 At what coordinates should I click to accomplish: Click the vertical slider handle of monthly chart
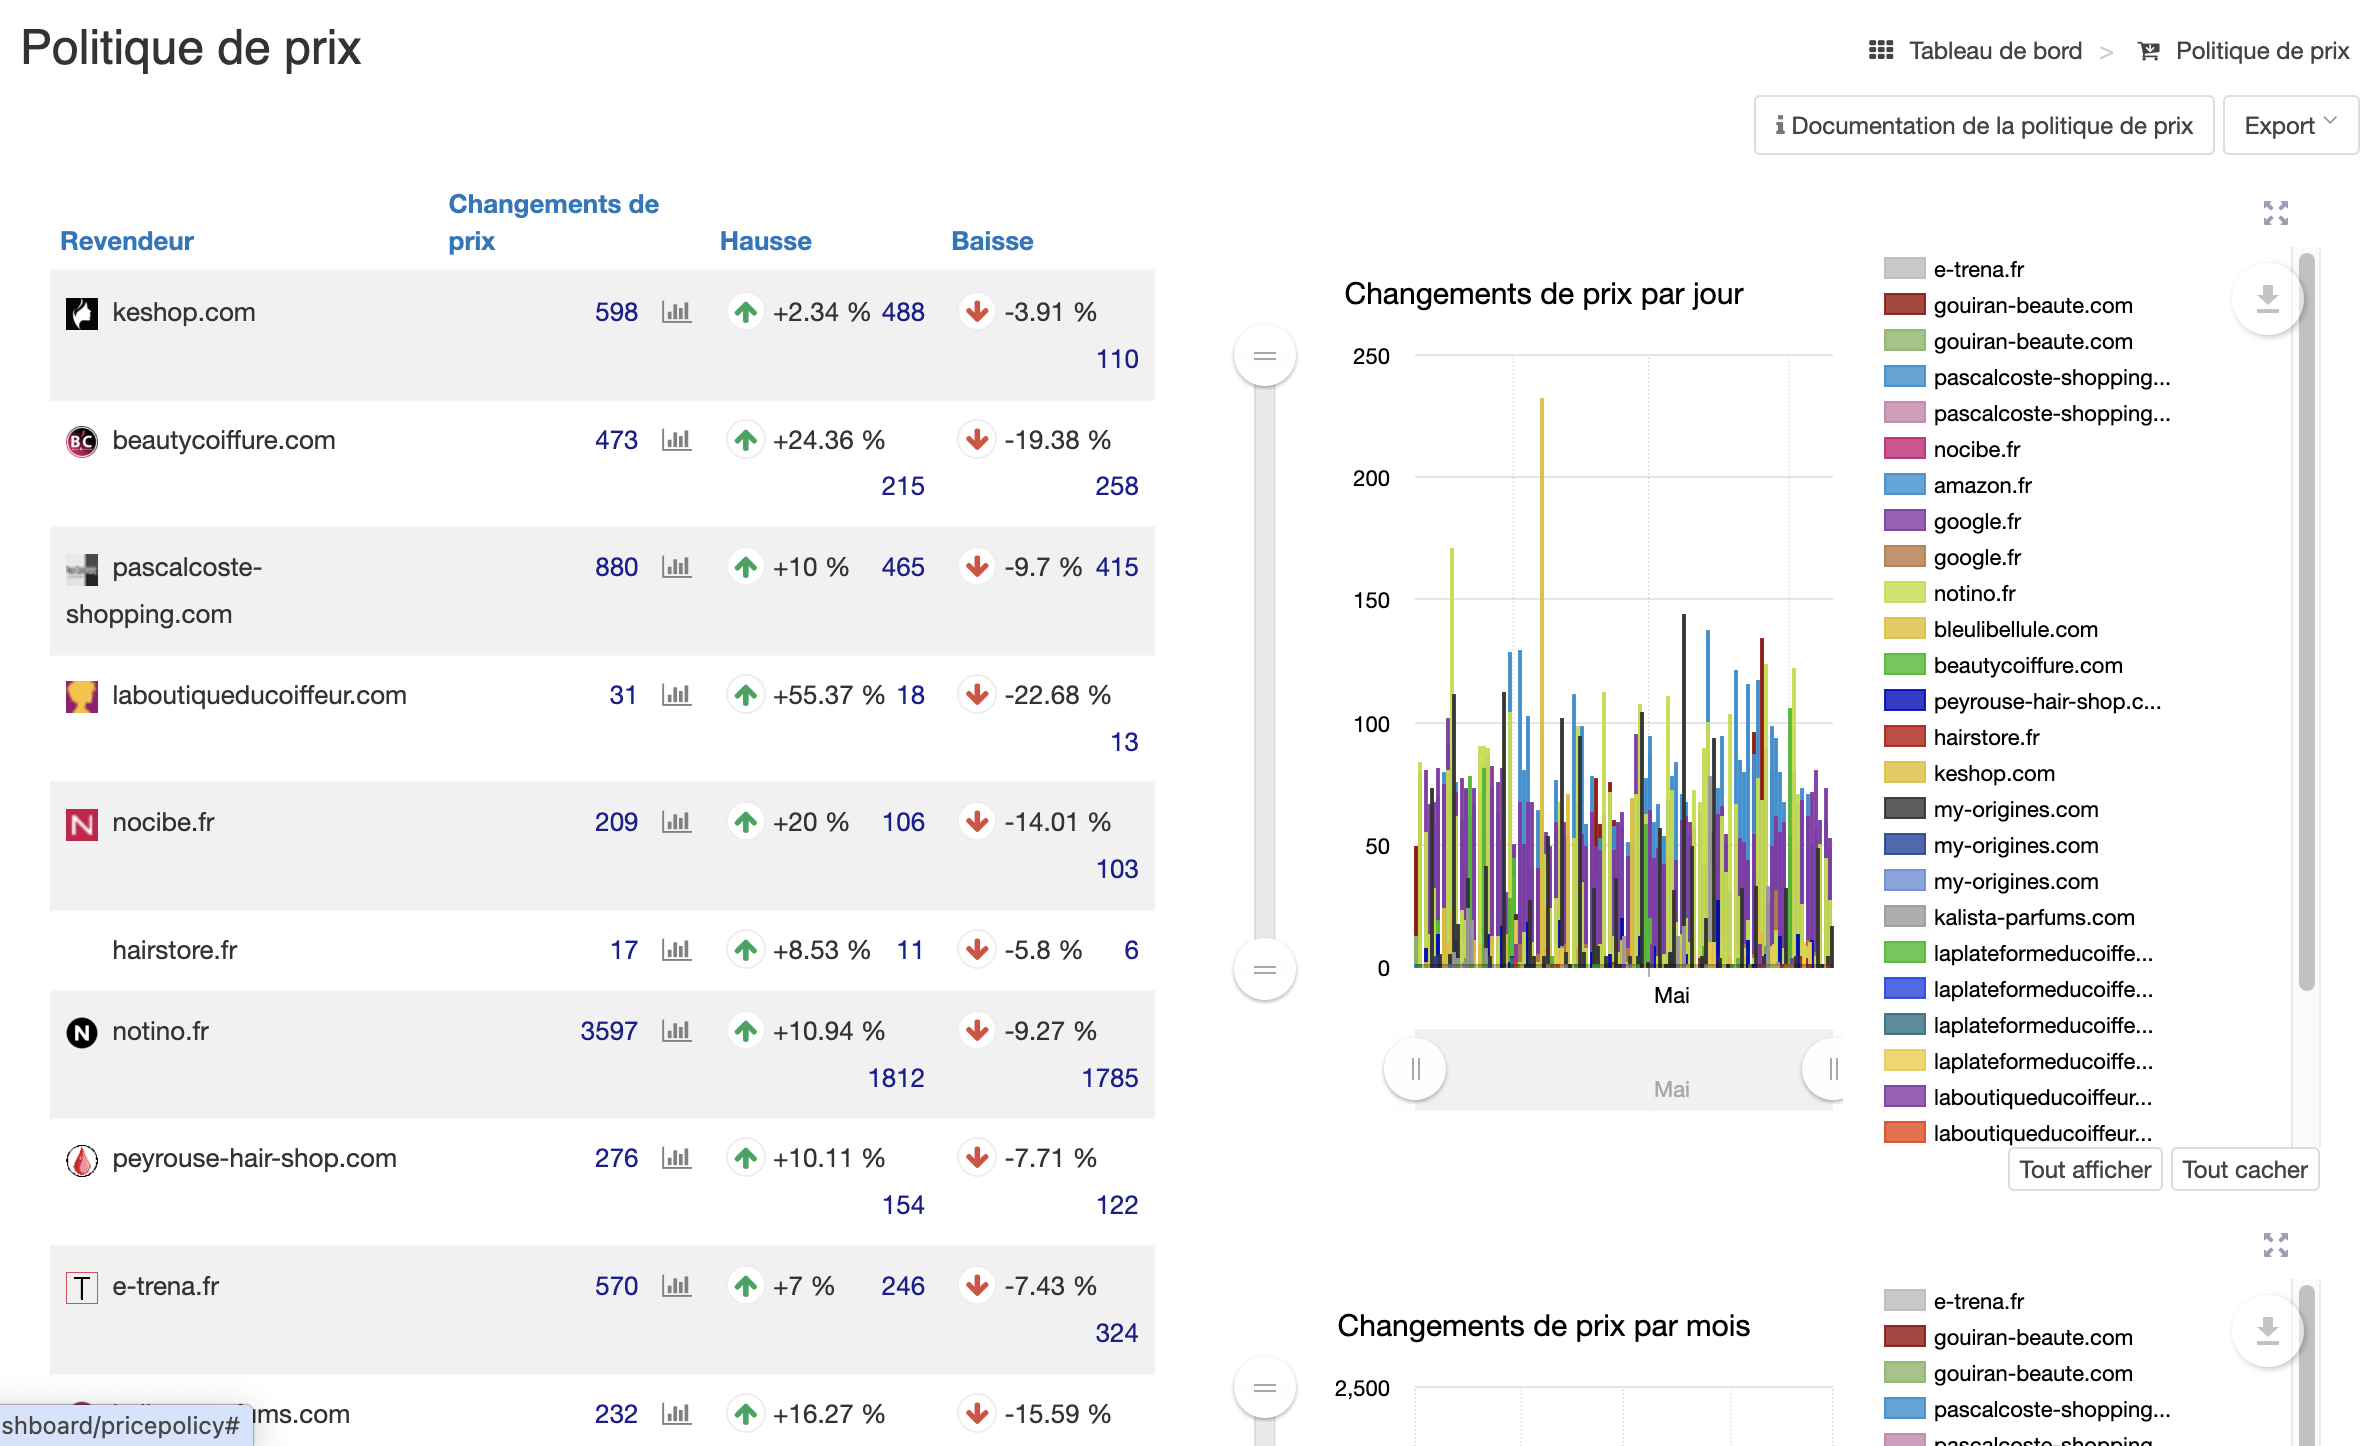point(1265,1388)
